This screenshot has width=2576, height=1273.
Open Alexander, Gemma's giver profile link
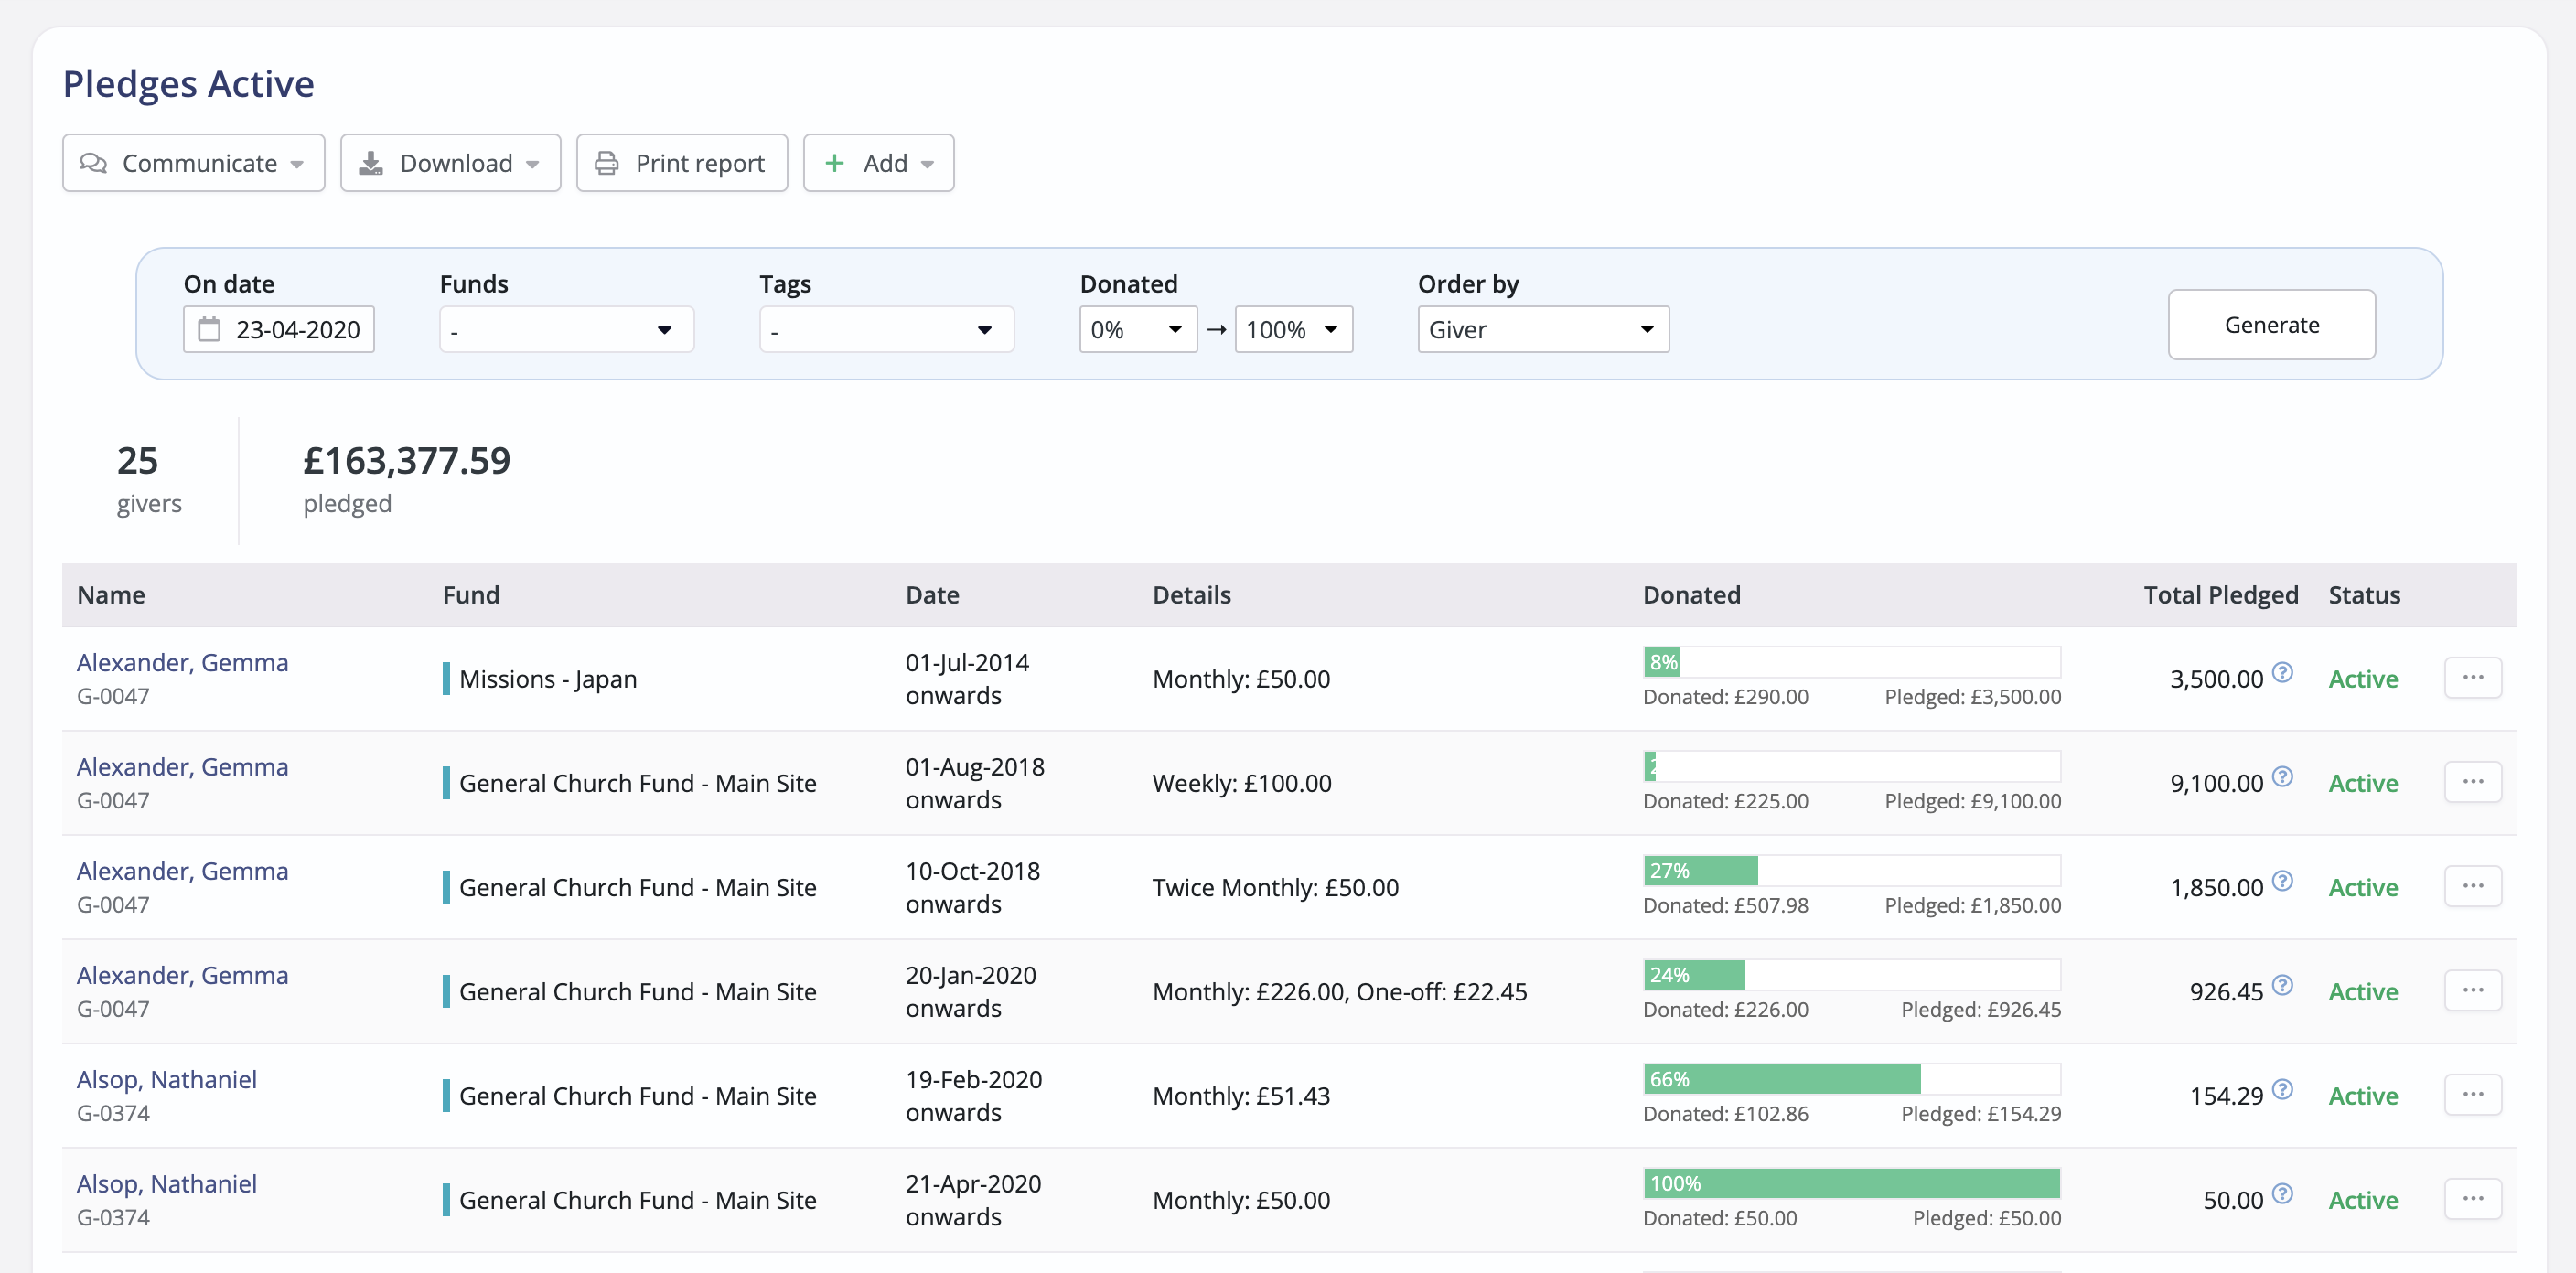click(182, 662)
